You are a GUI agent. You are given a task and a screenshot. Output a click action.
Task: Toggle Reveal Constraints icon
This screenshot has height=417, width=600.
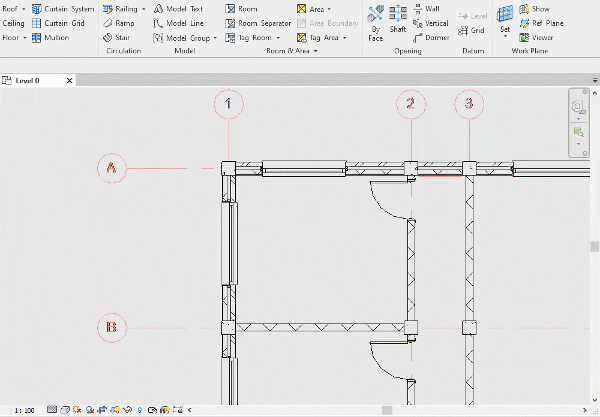(x=178, y=410)
